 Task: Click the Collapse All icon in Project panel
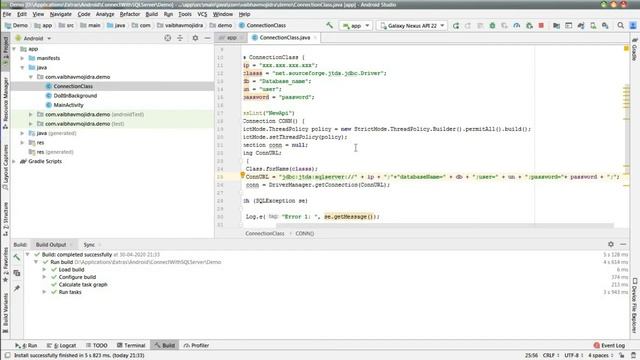(x=180, y=38)
